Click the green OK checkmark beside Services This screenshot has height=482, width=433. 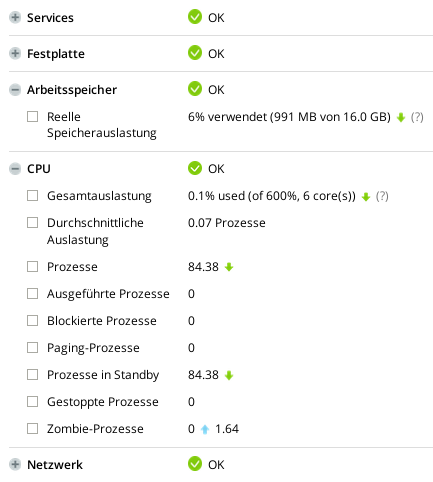tap(195, 17)
